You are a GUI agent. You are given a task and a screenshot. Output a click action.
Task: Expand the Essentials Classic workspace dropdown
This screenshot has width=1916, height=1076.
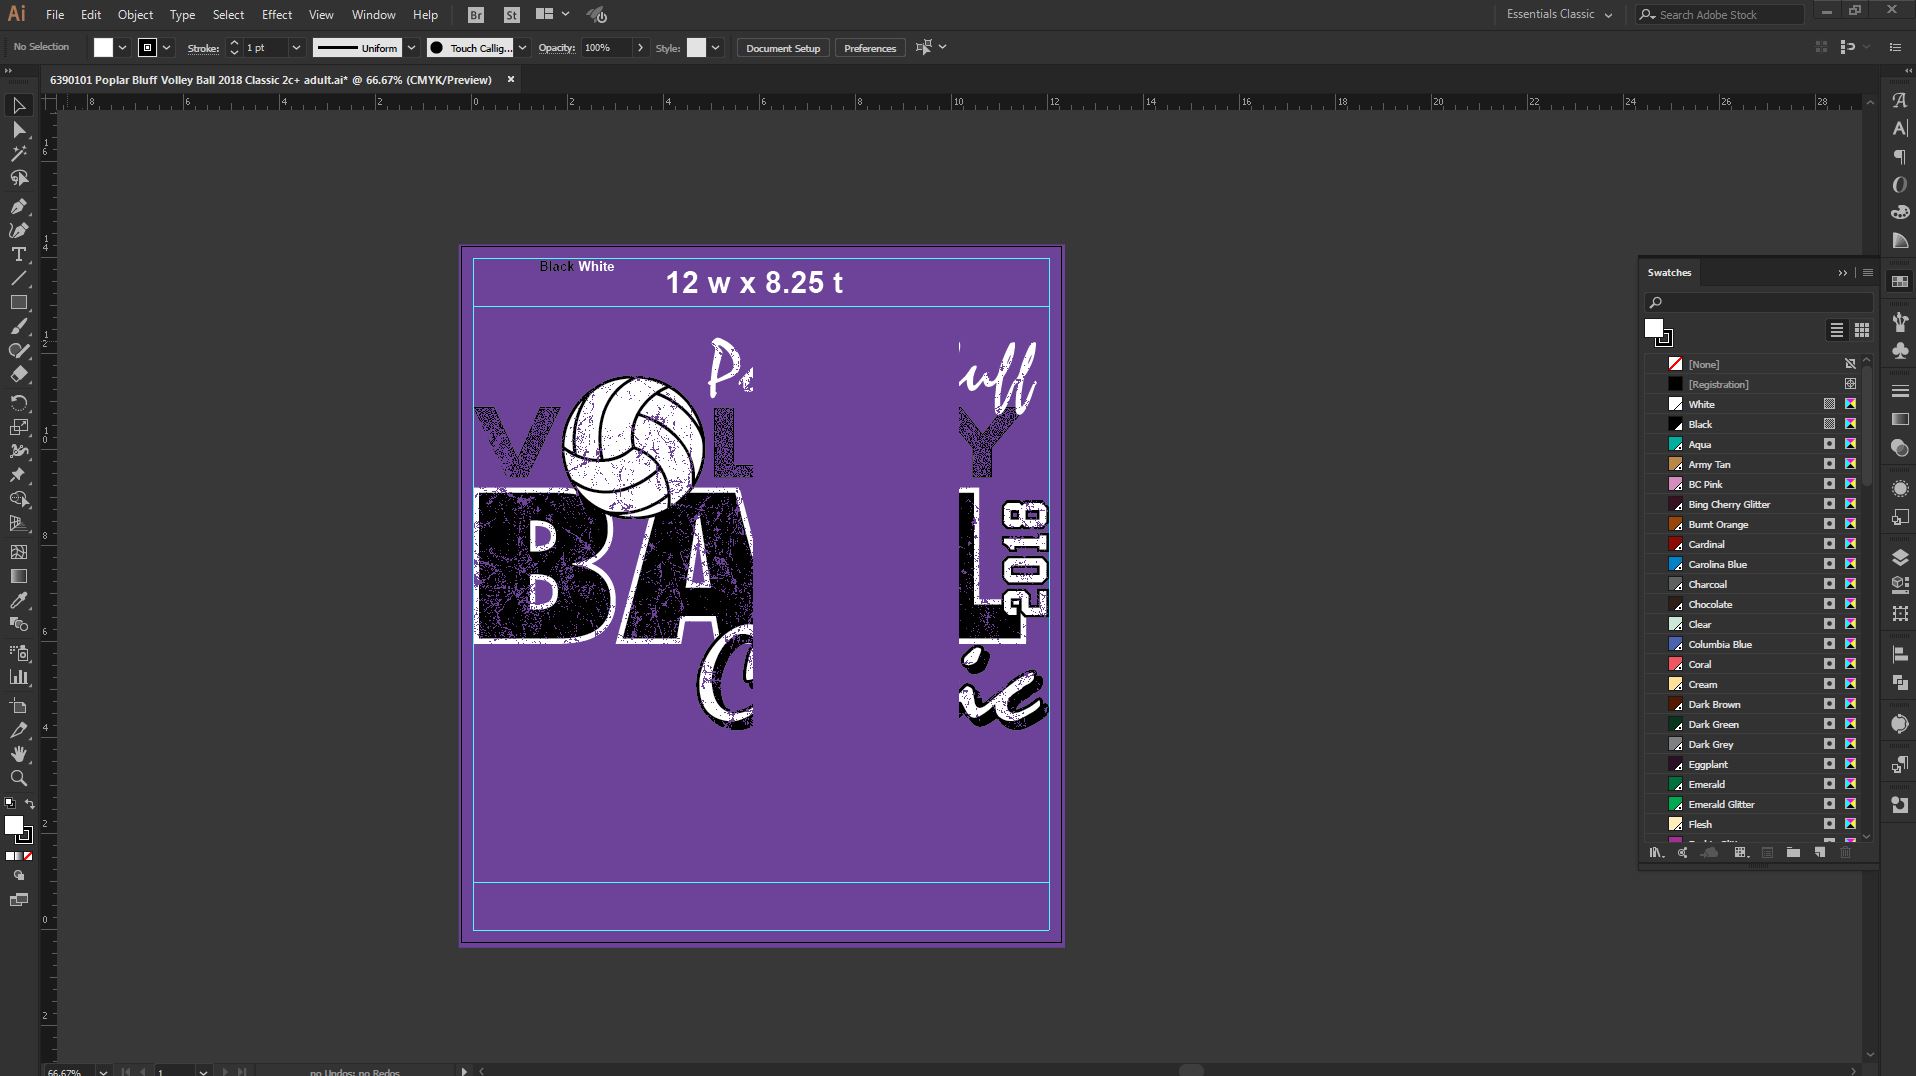click(1607, 14)
